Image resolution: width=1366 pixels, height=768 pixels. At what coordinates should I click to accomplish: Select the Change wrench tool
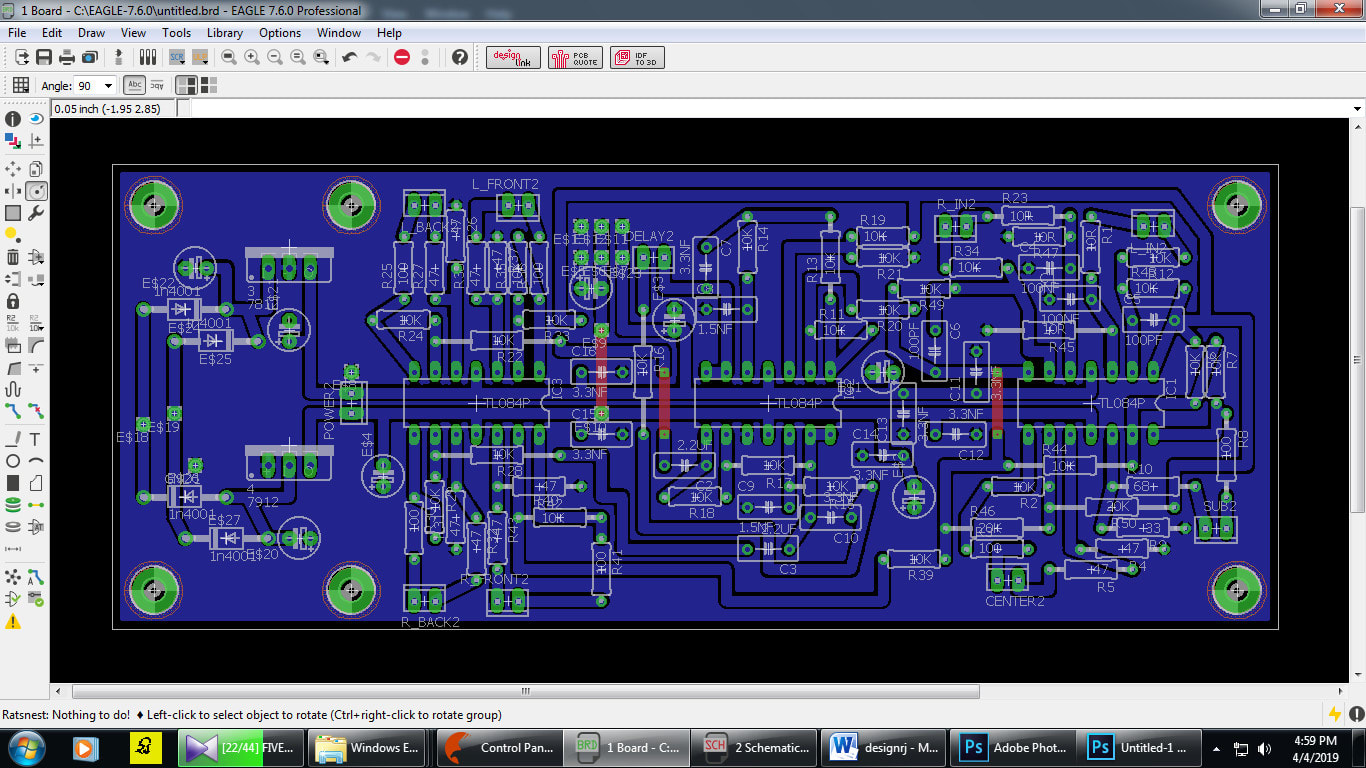click(x=36, y=213)
